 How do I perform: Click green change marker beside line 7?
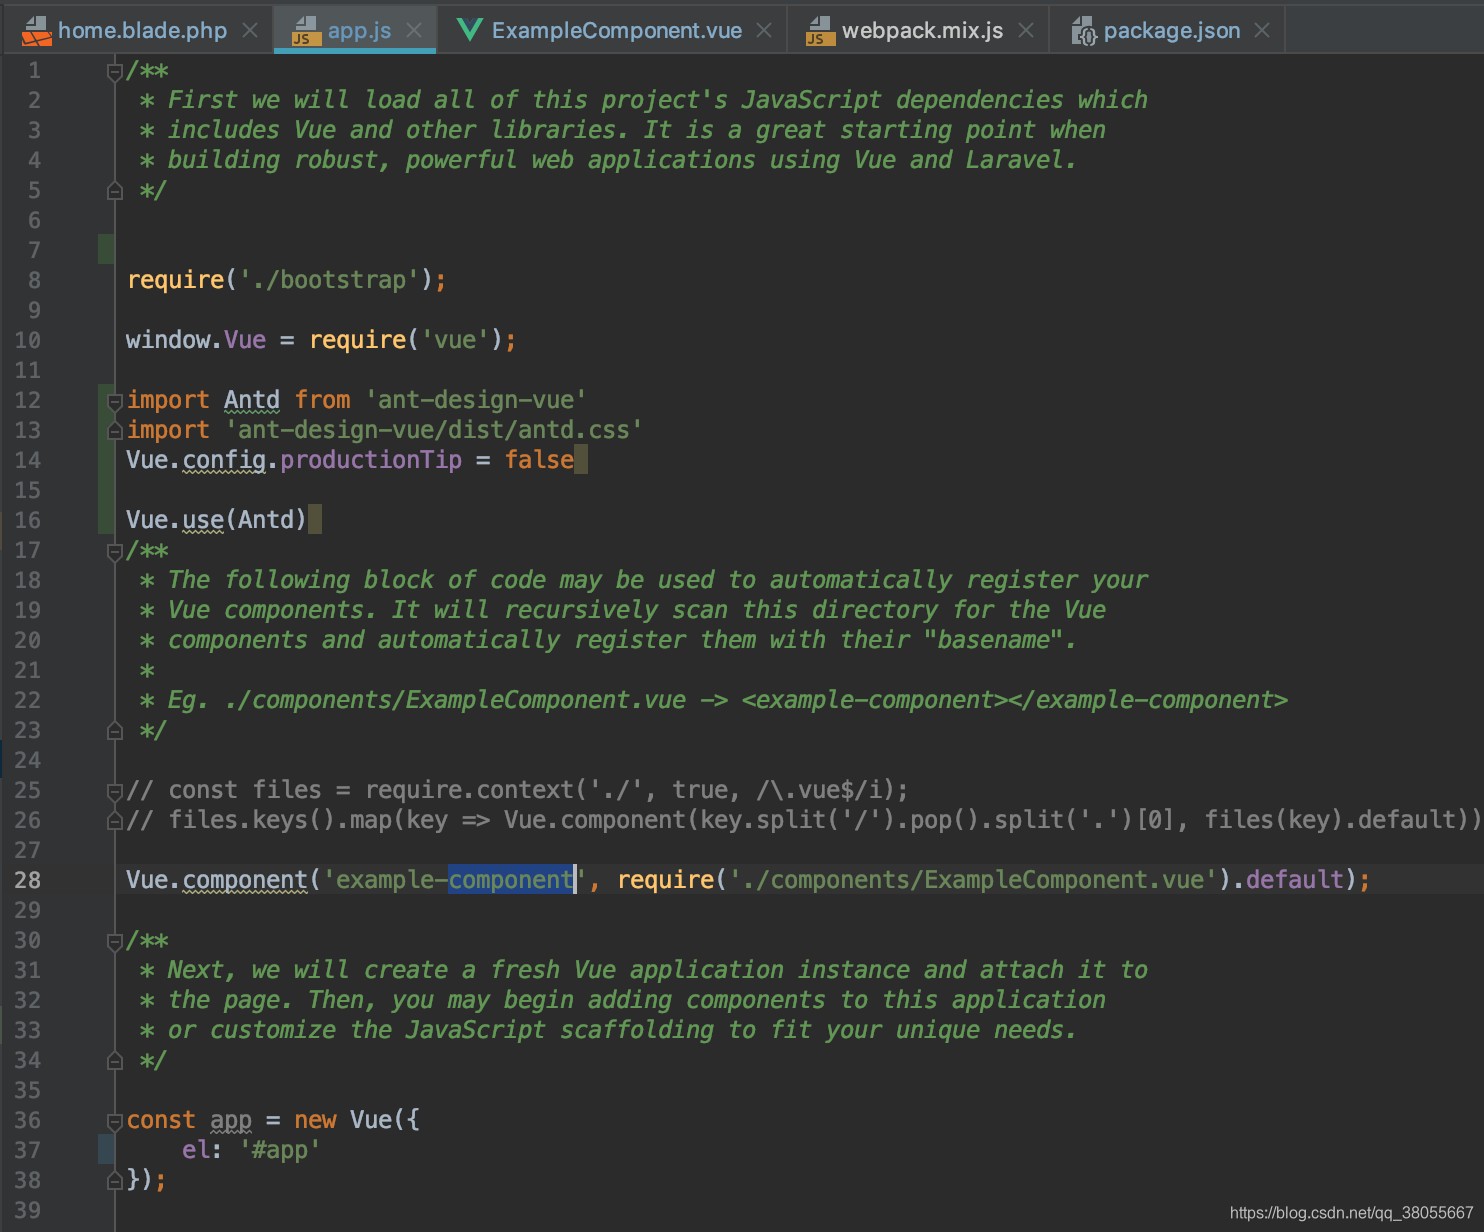pos(106,250)
